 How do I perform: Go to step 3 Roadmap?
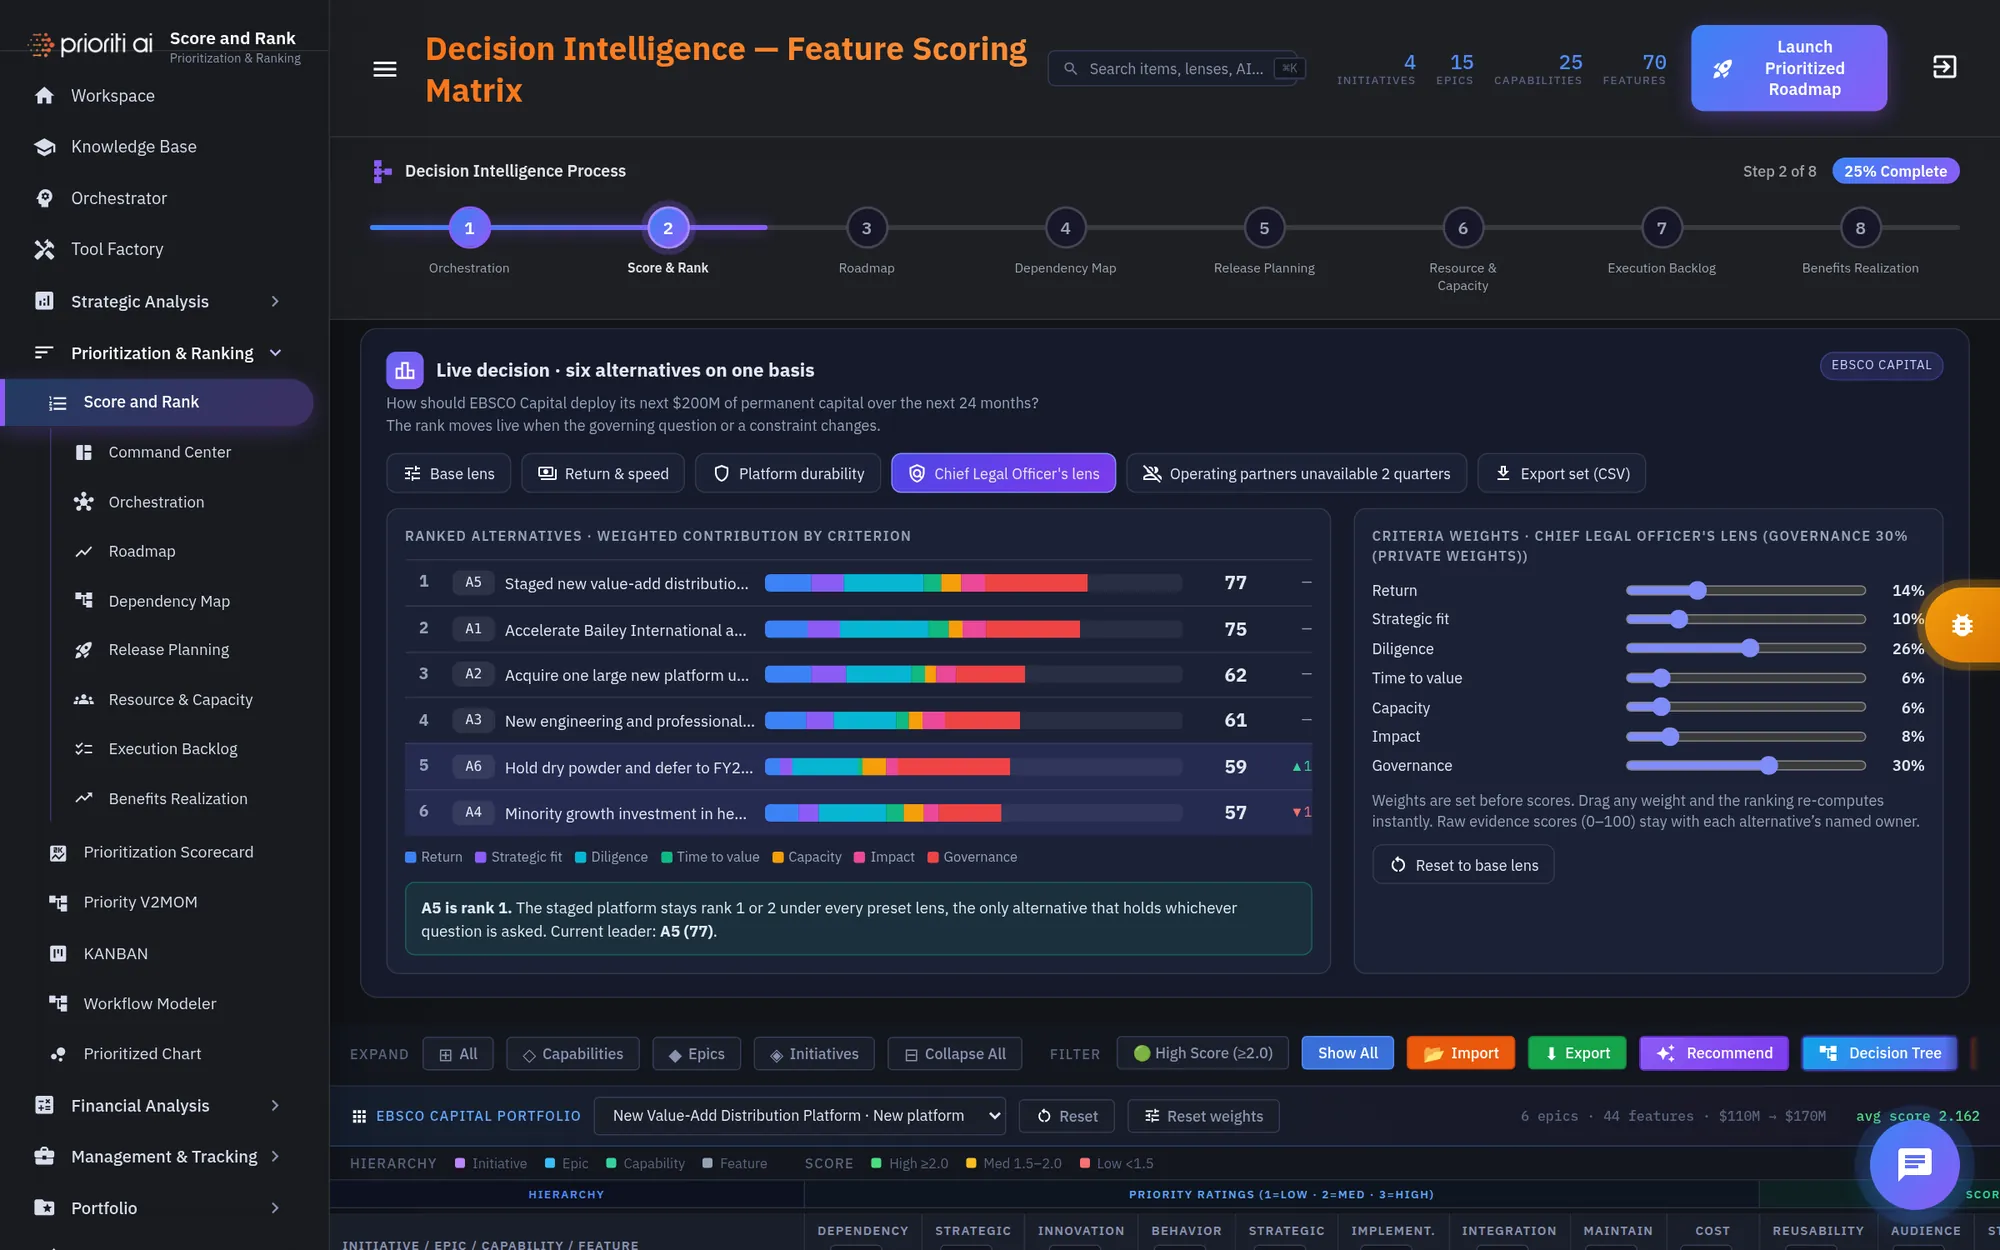pos(866,229)
